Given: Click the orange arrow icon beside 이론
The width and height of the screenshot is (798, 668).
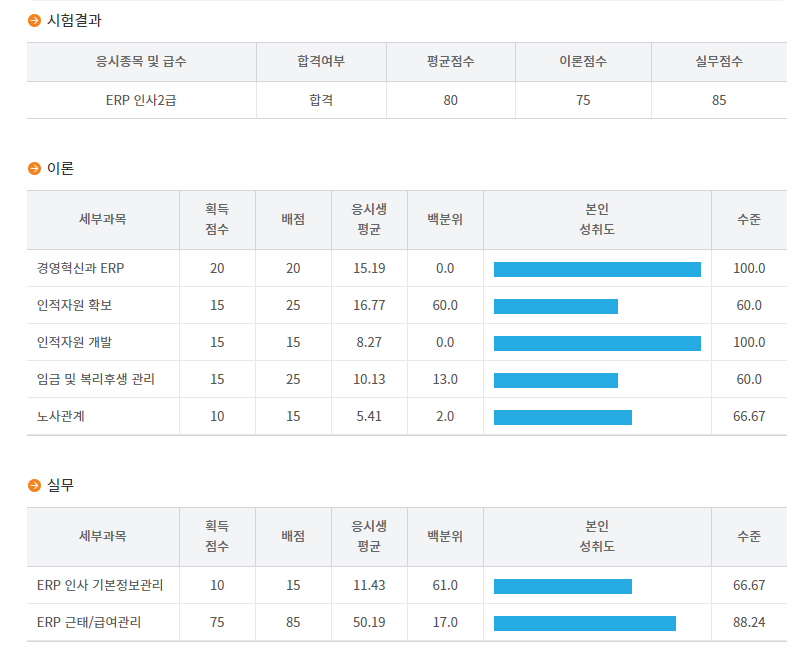Looking at the screenshot, I should tap(34, 168).
